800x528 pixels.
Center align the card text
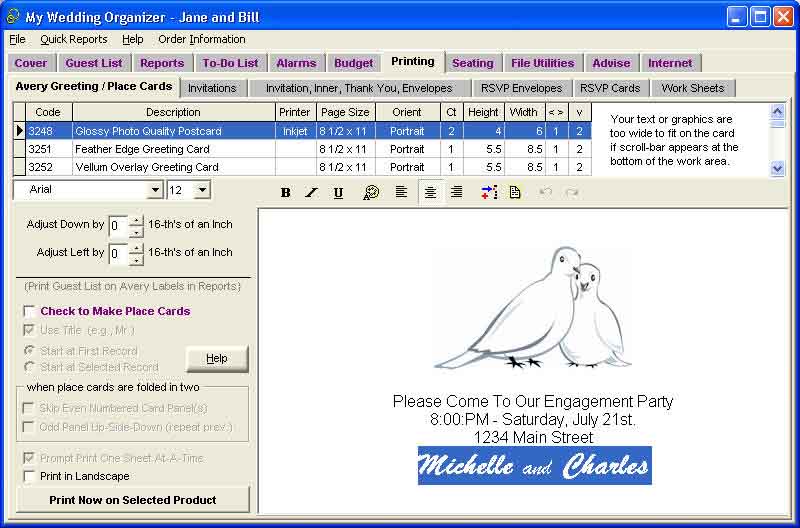pyautogui.click(x=430, y=192)
